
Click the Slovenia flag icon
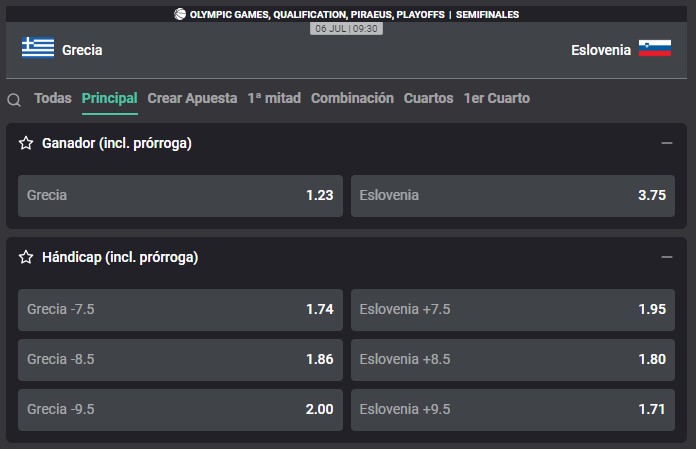point(655,48)
